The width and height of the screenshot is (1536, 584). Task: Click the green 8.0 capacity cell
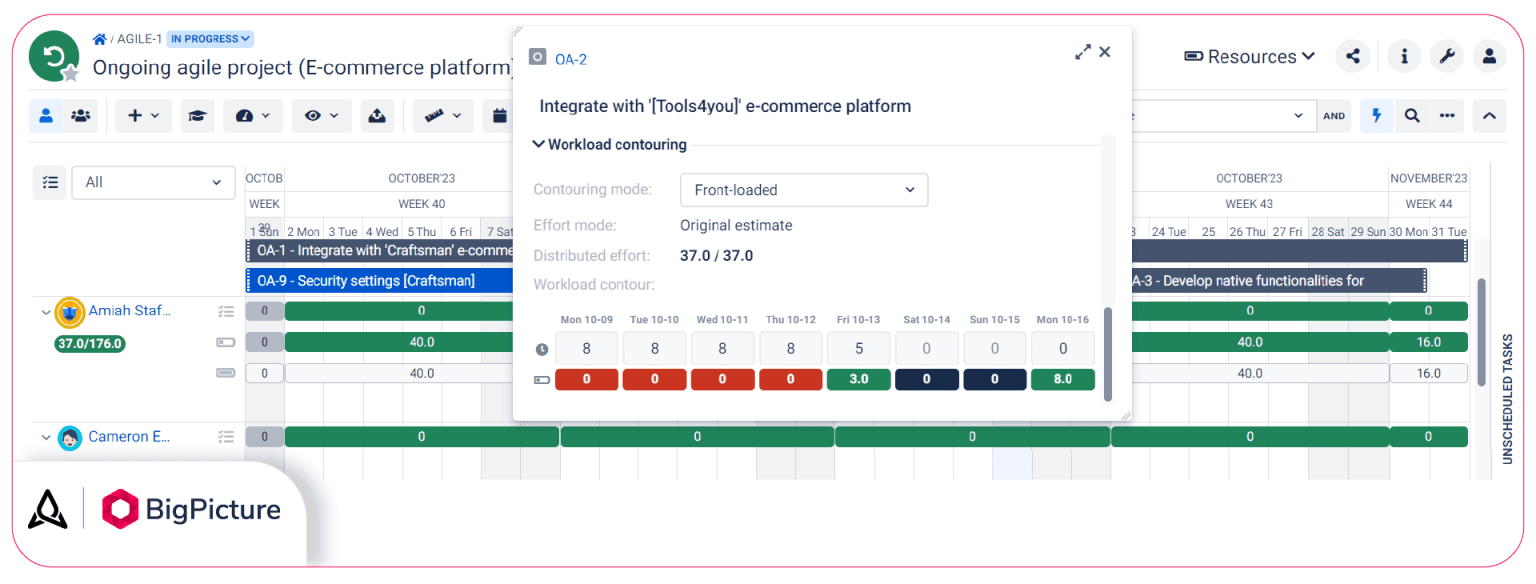[x=1062, y=380]
